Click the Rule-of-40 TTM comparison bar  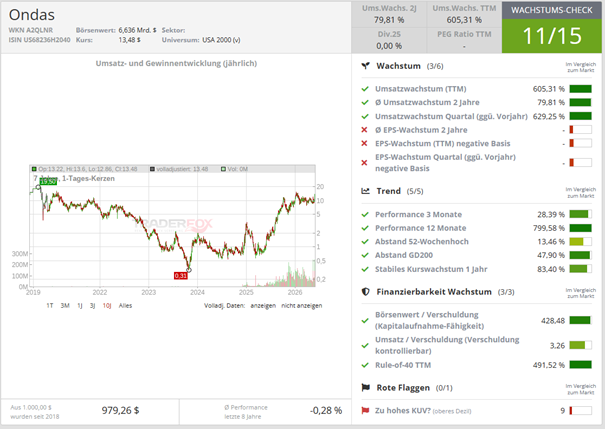[x=580, y=365]
